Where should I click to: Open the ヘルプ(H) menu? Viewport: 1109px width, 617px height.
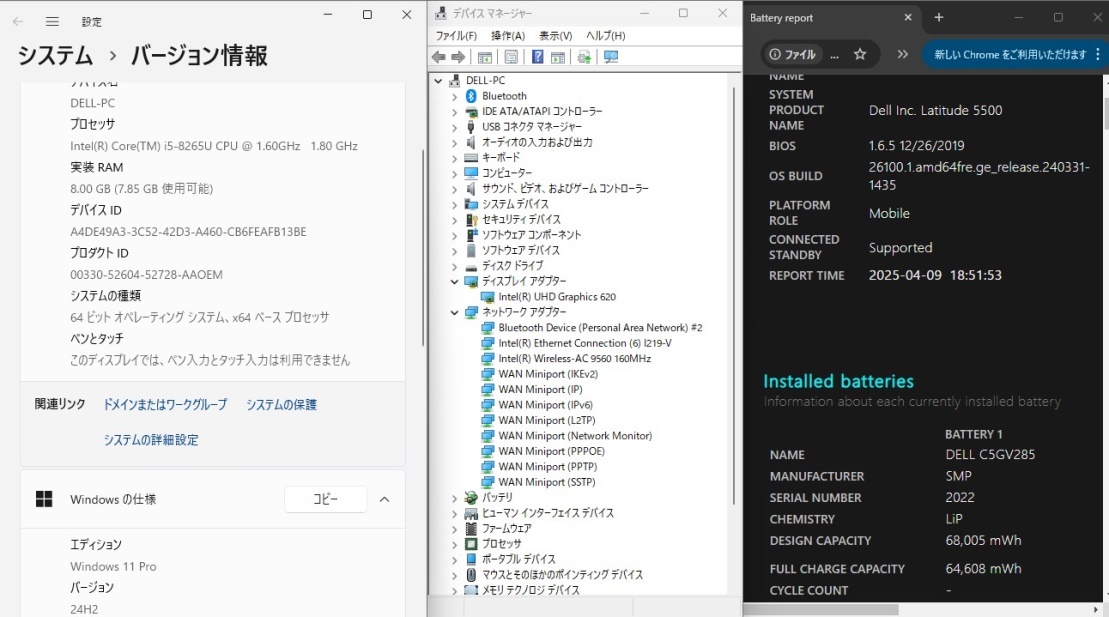pos(605,35)
